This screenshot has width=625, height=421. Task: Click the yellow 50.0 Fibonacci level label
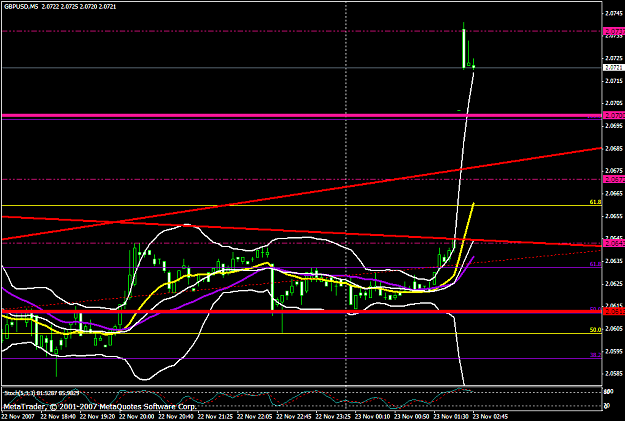[x=596, y=330]
